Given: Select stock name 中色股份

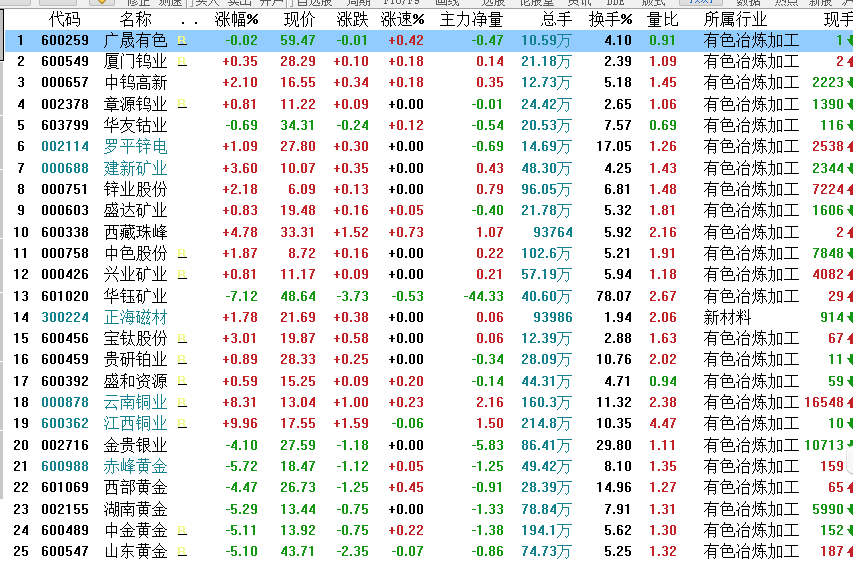Looking at the screenshot, I should tap(135, 254).
